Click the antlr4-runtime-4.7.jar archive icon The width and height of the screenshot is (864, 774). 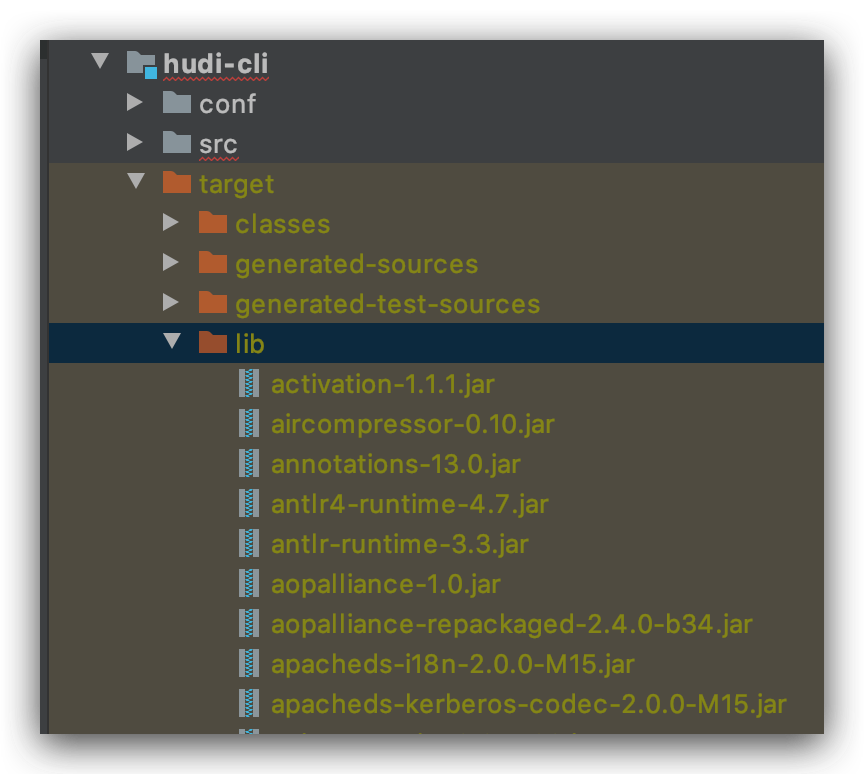(x=249, y=503)
